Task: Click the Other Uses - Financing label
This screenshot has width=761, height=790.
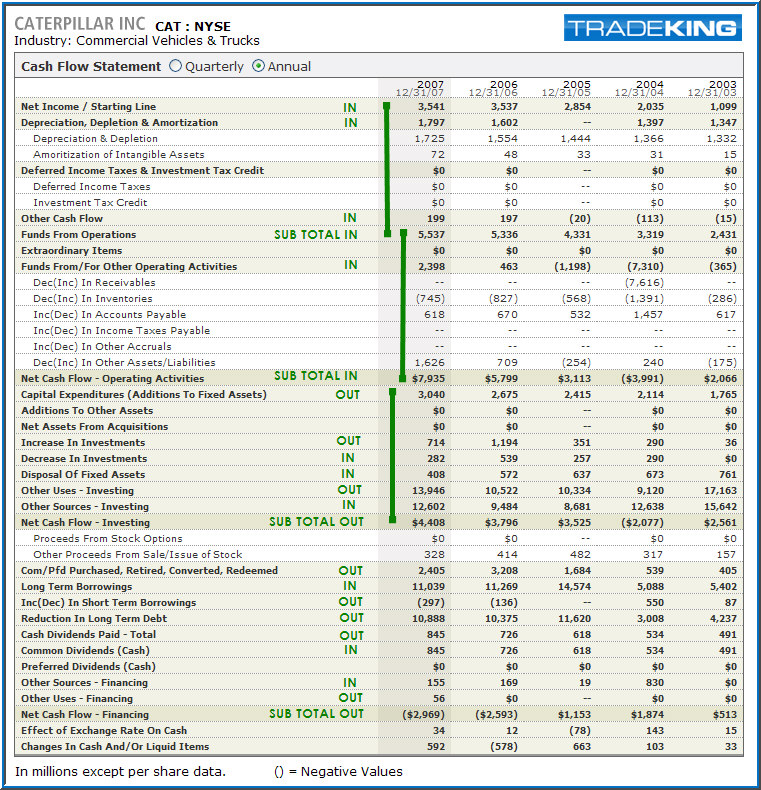Action: (77, 699)
